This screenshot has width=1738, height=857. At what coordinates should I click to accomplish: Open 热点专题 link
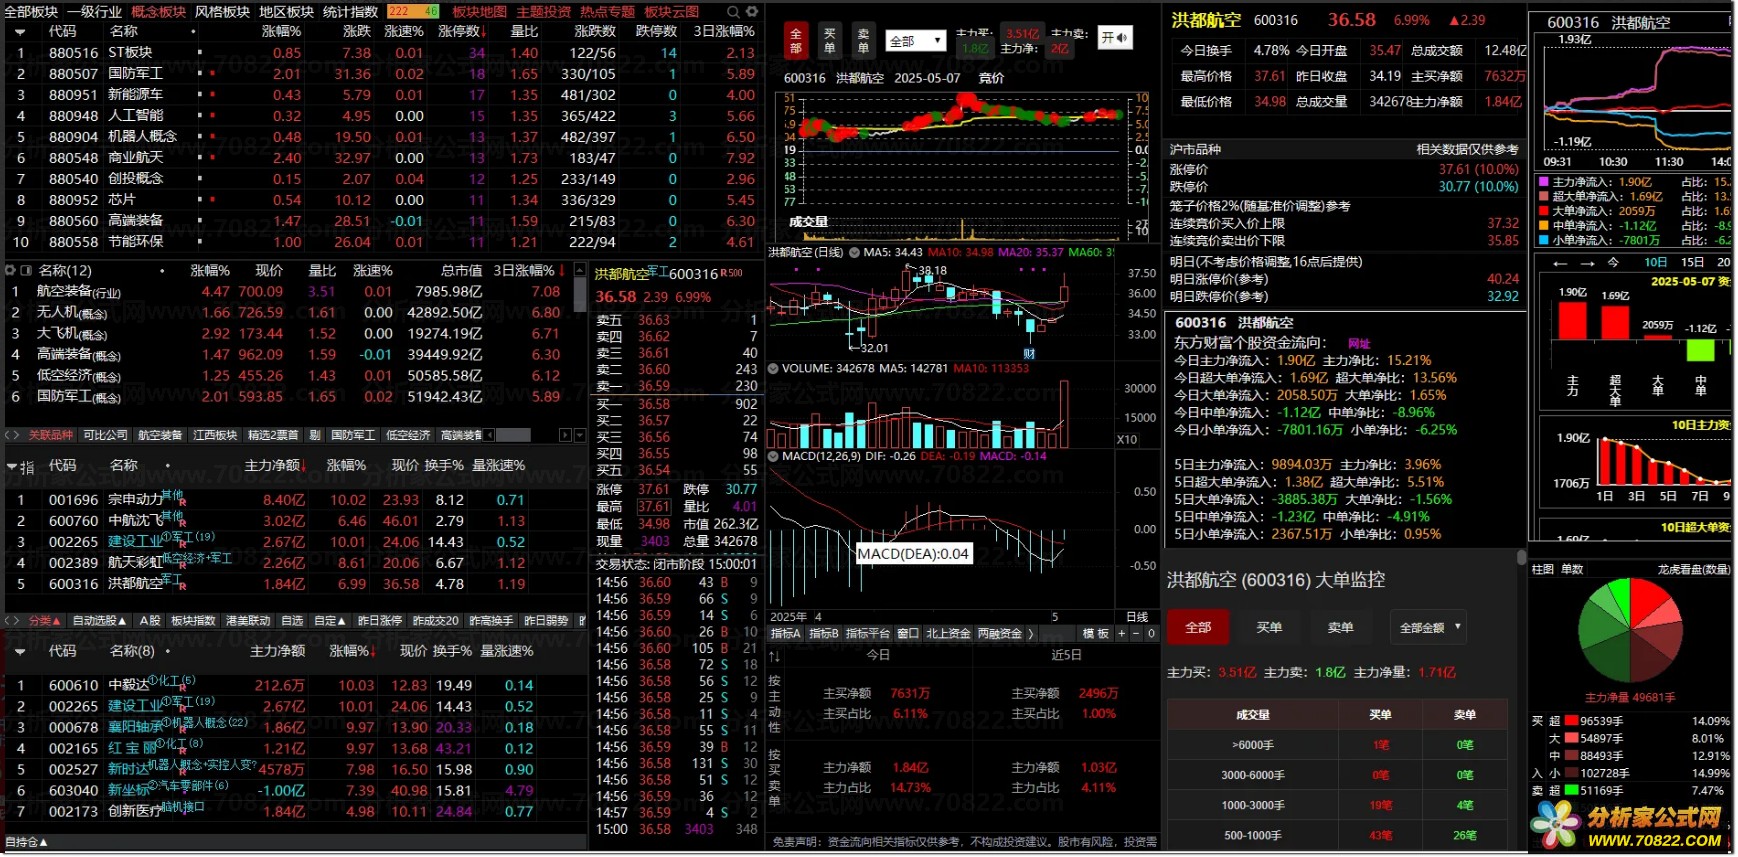607,12
